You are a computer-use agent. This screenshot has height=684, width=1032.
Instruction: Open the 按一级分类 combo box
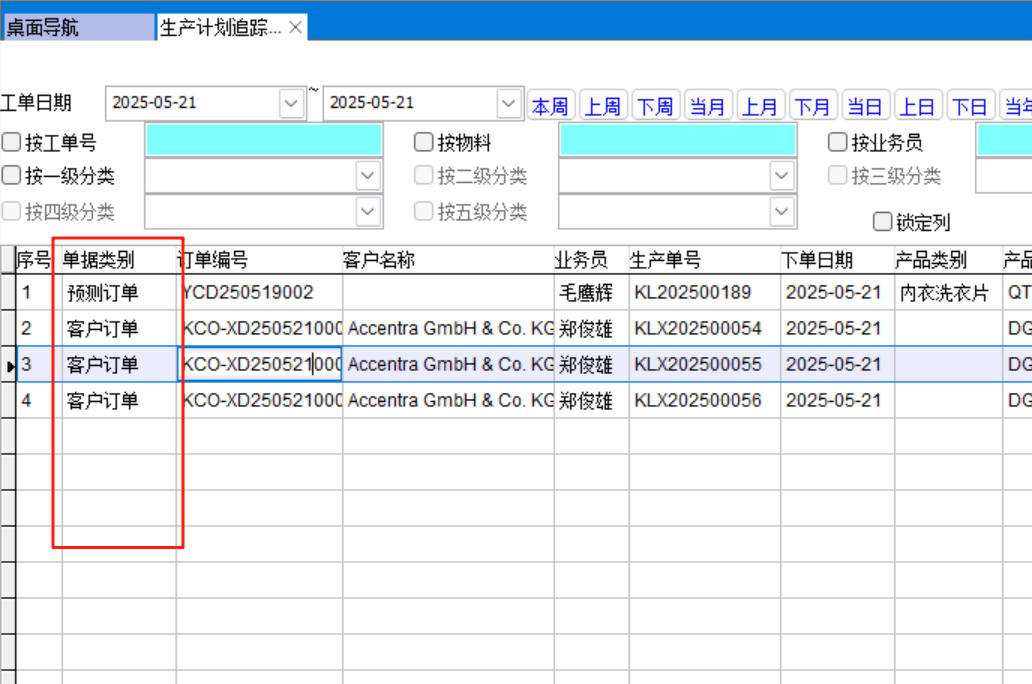[x=366, y=177]
